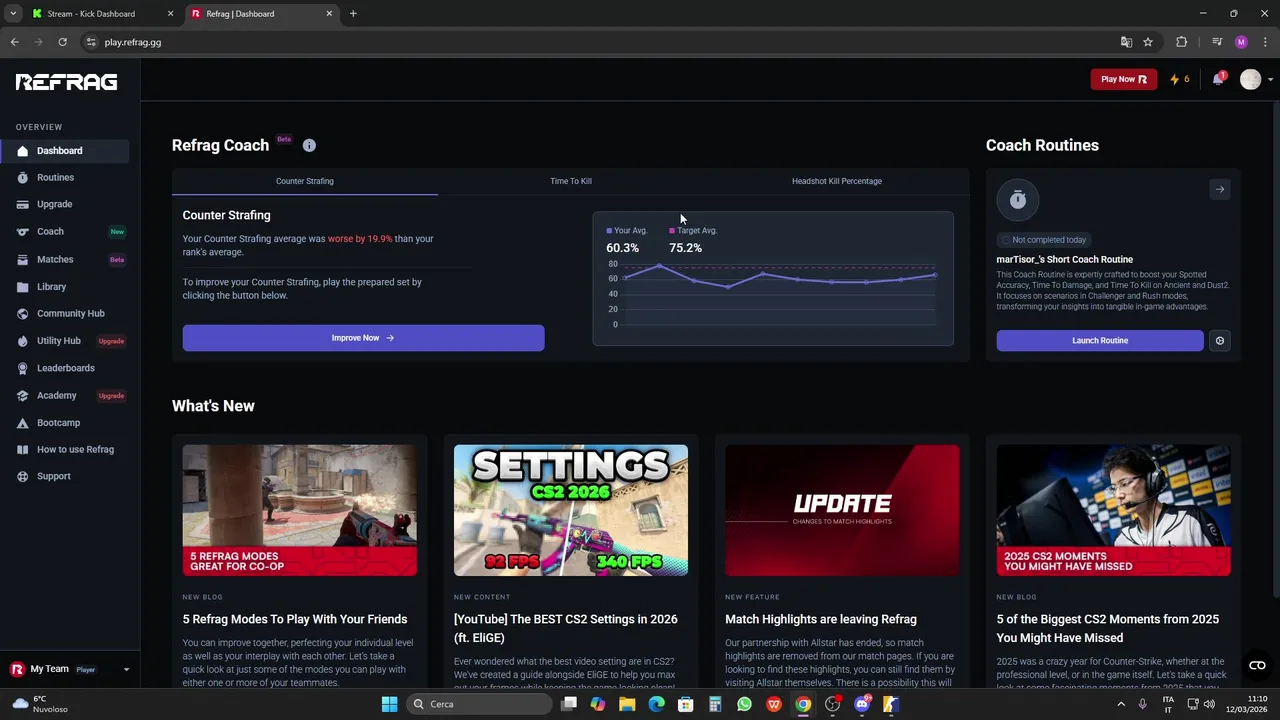1280x720 pixels.
Task: Click the browser back arrow
Action: pyautogui.click(x=14, y=42)
